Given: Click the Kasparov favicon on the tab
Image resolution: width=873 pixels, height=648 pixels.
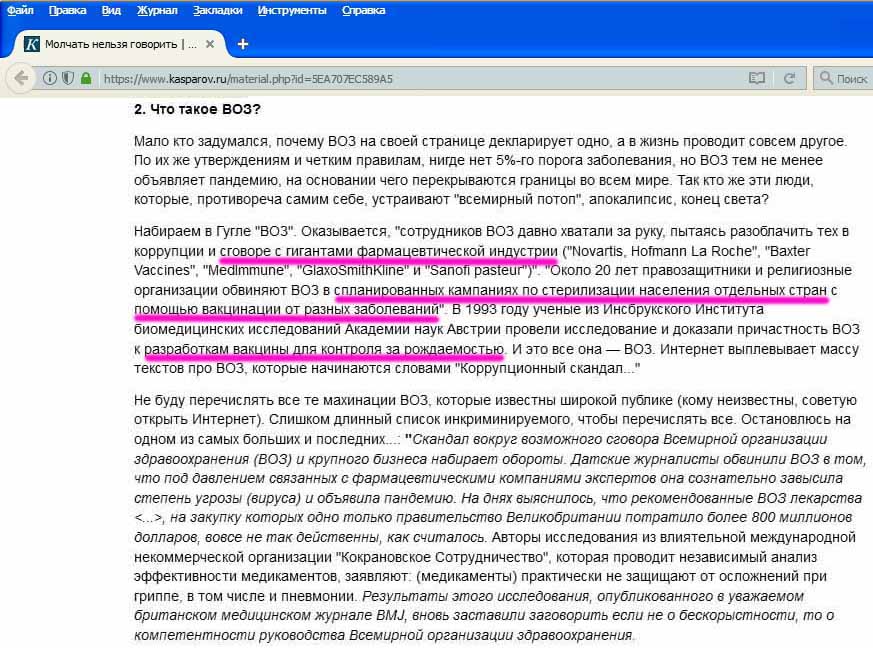Looking at the screenshot, I should point(32,44).
